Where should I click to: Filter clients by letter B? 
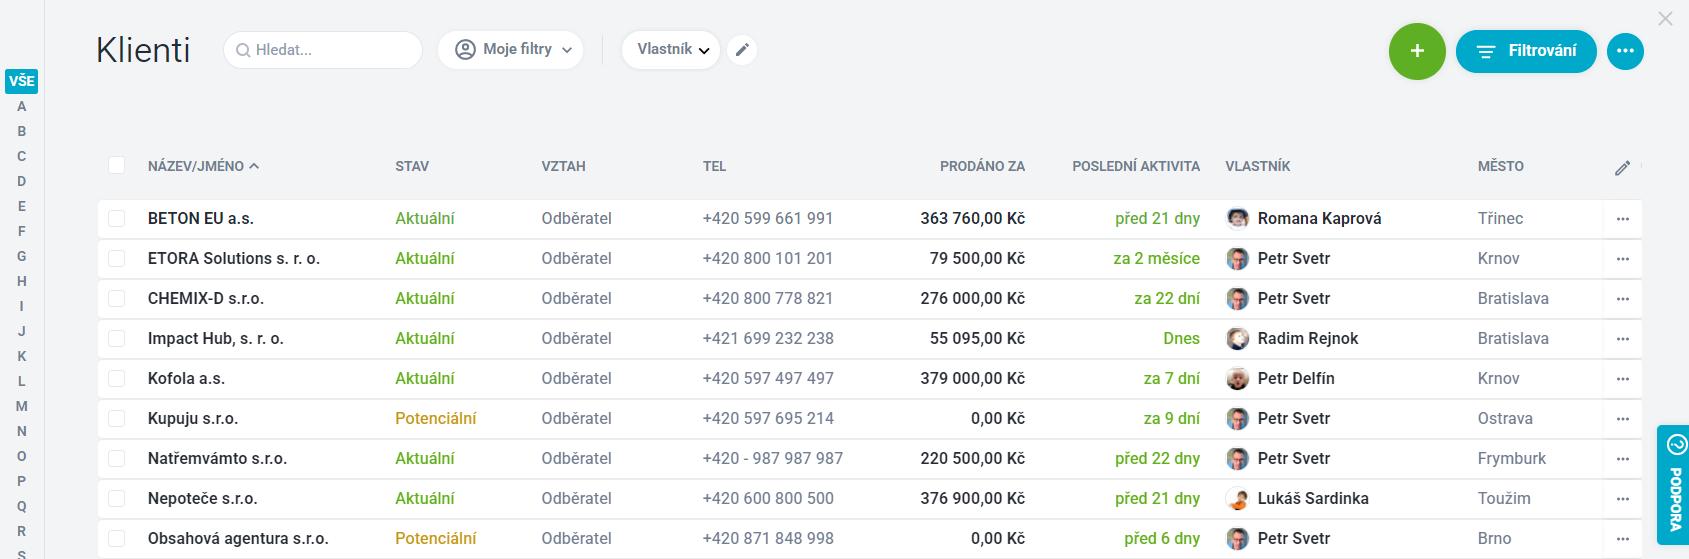[x=22, y=131]
